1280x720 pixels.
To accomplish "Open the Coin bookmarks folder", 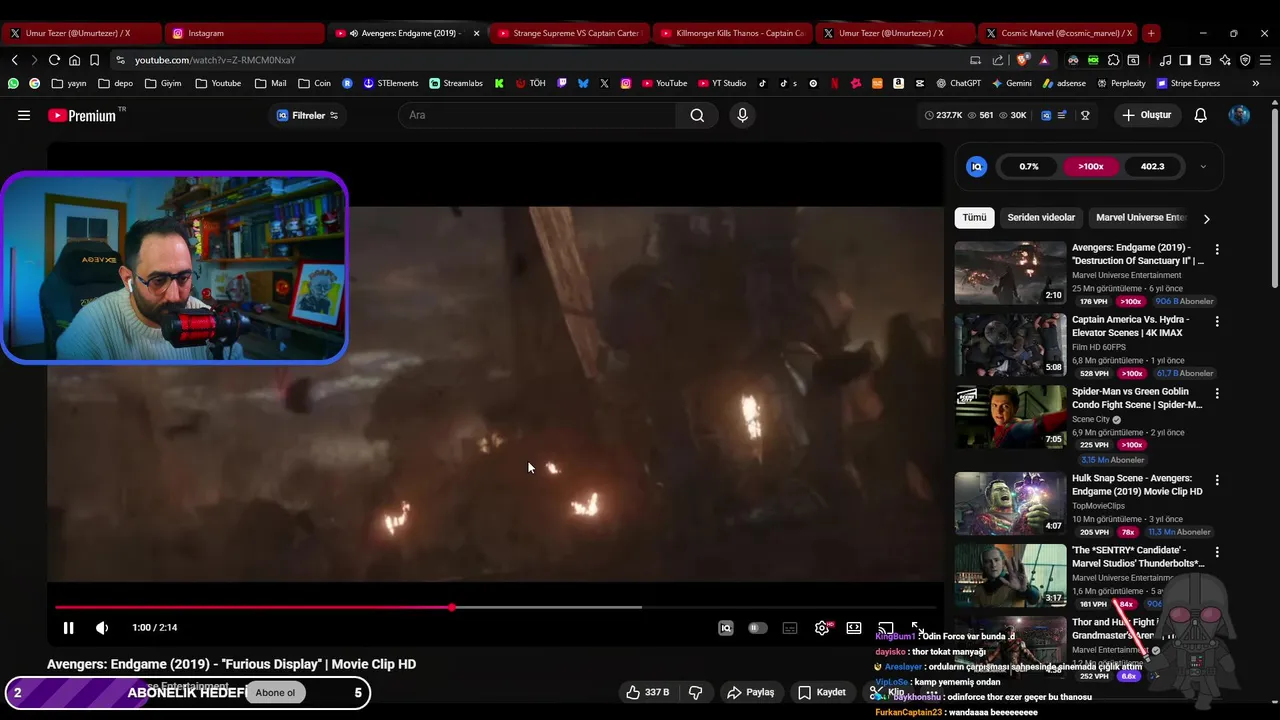I will 315,83.
